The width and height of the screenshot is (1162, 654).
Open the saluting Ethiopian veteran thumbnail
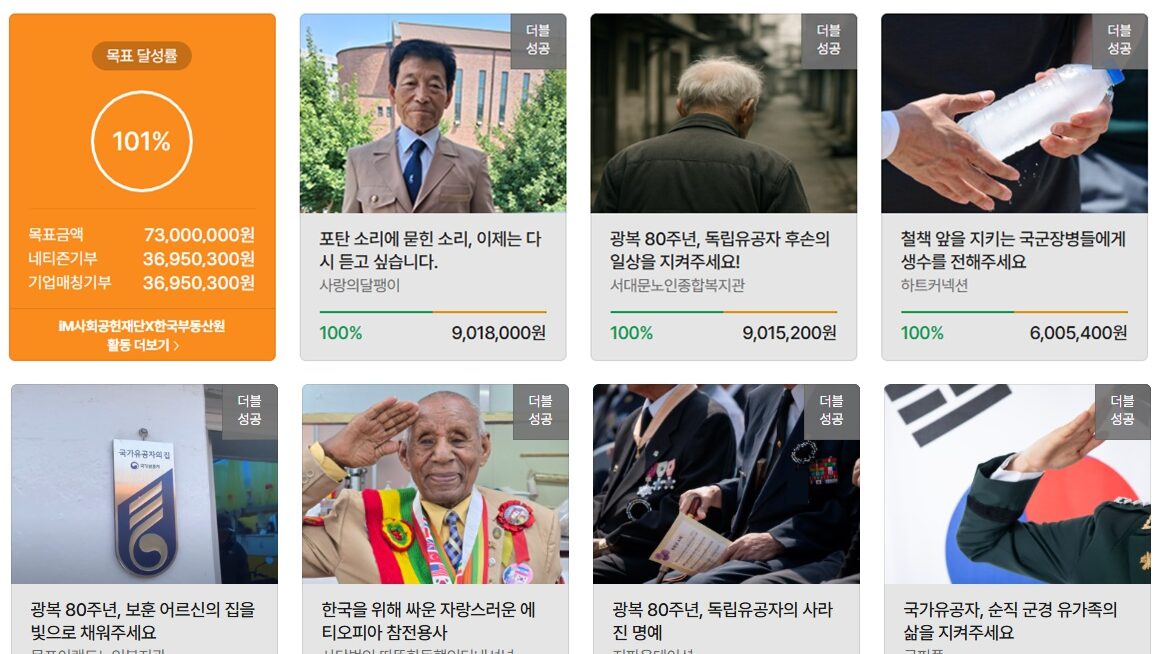[x=435, y=484]
